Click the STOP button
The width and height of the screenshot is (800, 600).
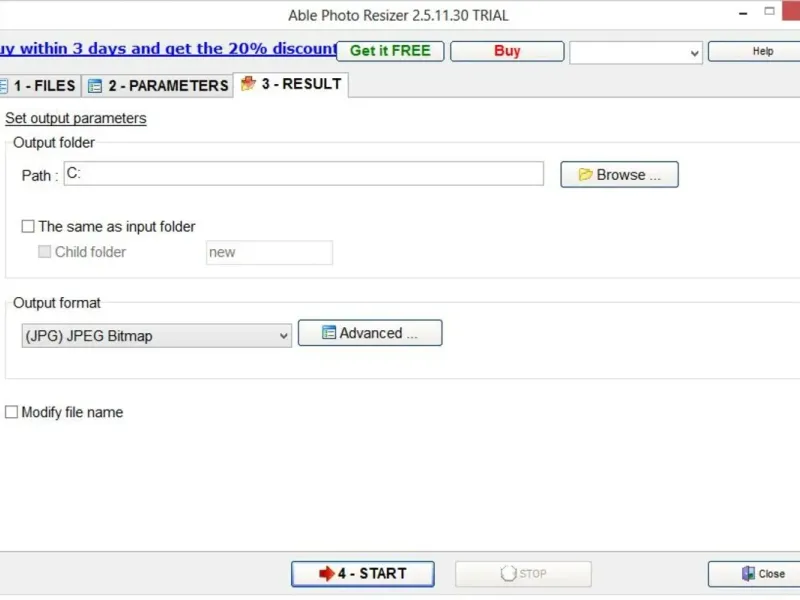pyautogui.click(x=523, y=574)
